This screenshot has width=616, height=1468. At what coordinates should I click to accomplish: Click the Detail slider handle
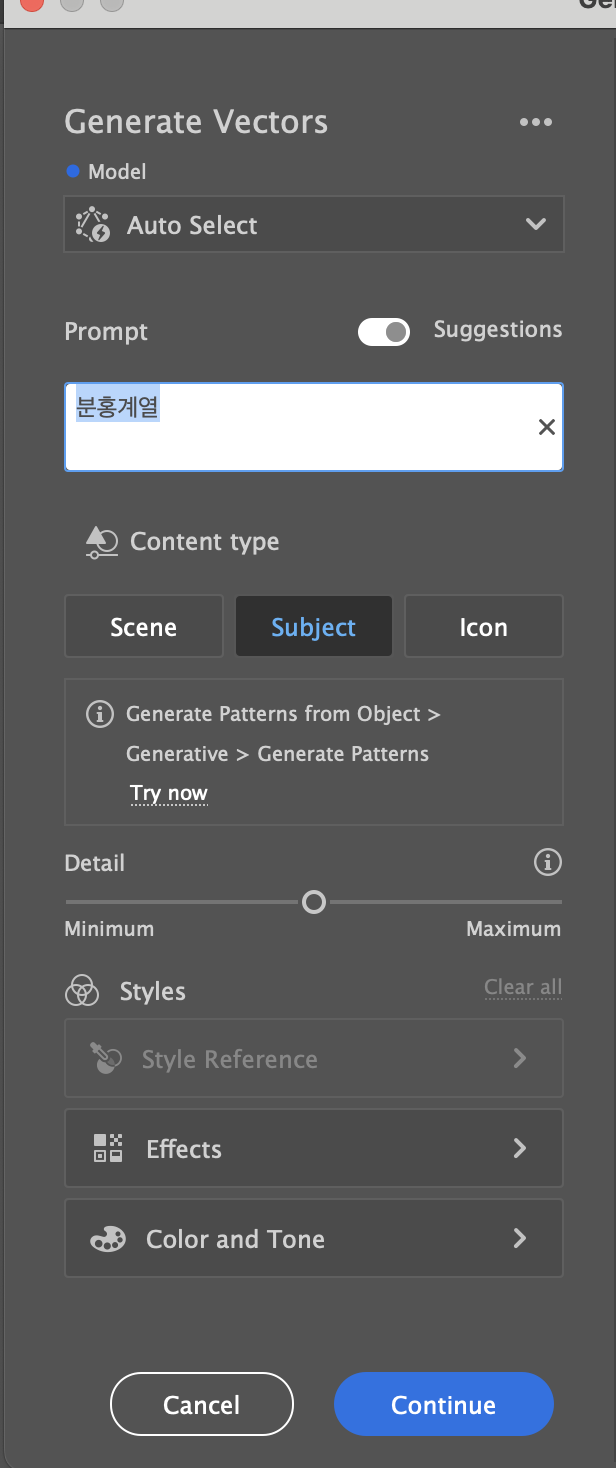coord(314,903)
